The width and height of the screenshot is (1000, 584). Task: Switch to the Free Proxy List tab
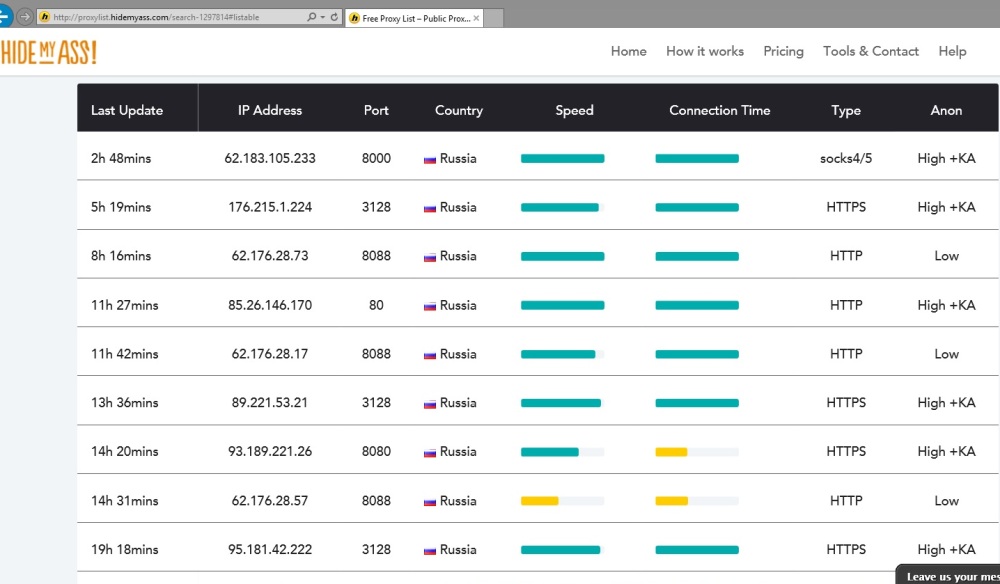tap(410, 18)
